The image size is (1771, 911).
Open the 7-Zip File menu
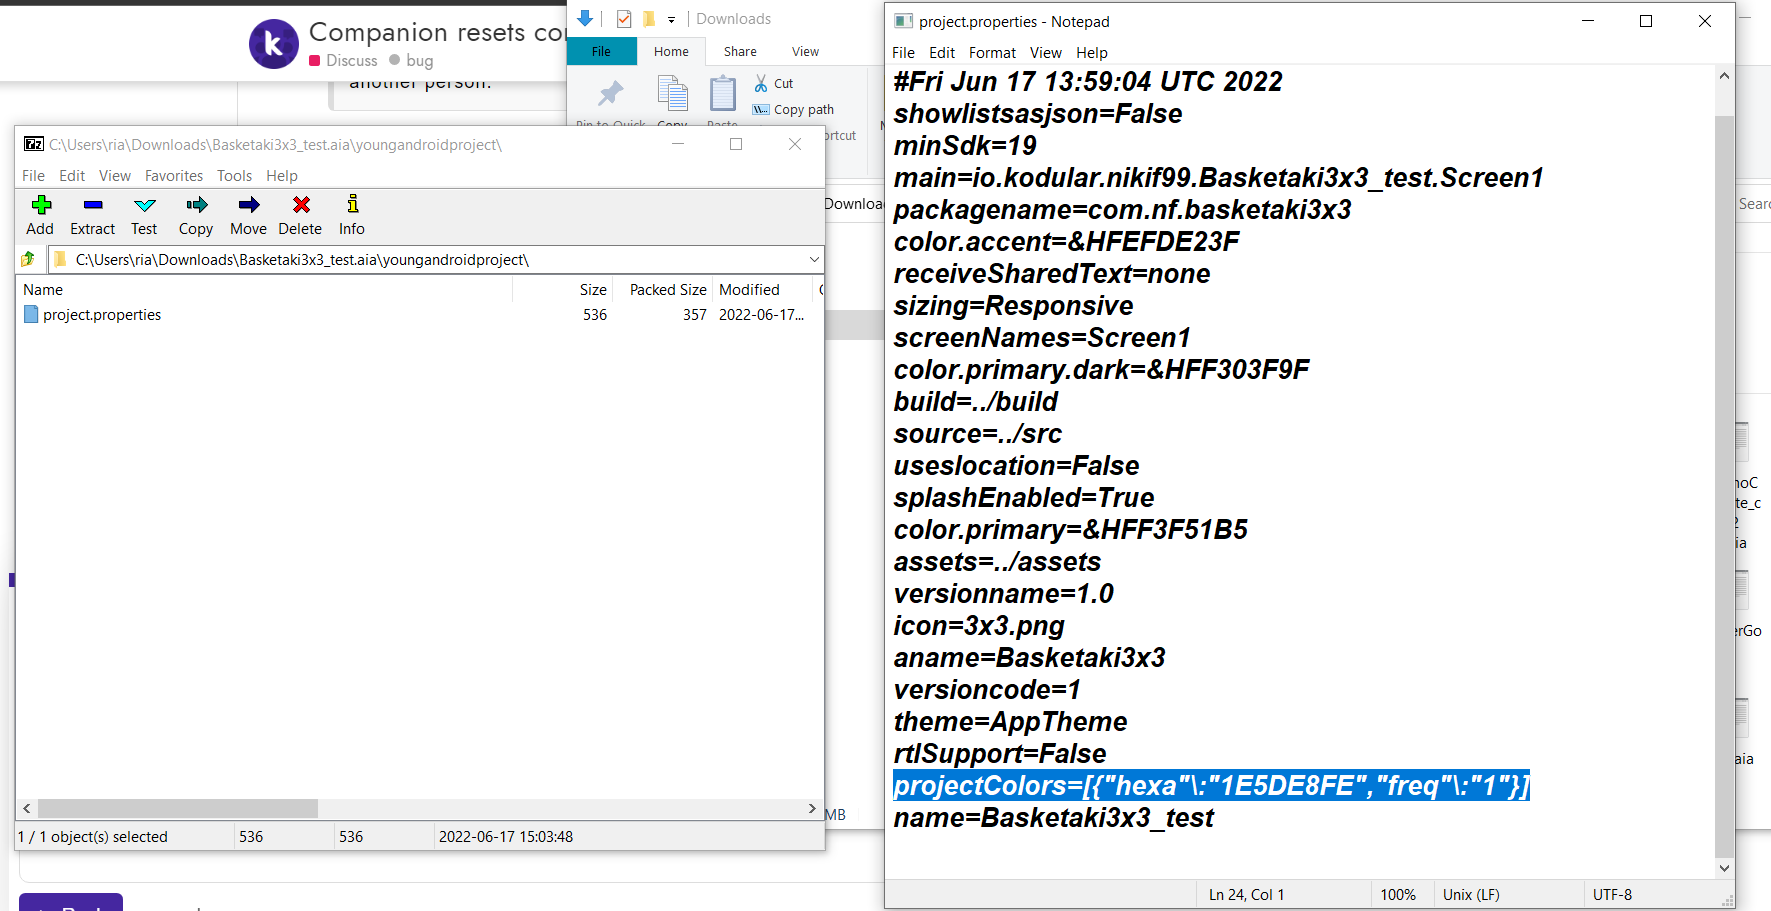pyautogui.click(x=34, y=176)
